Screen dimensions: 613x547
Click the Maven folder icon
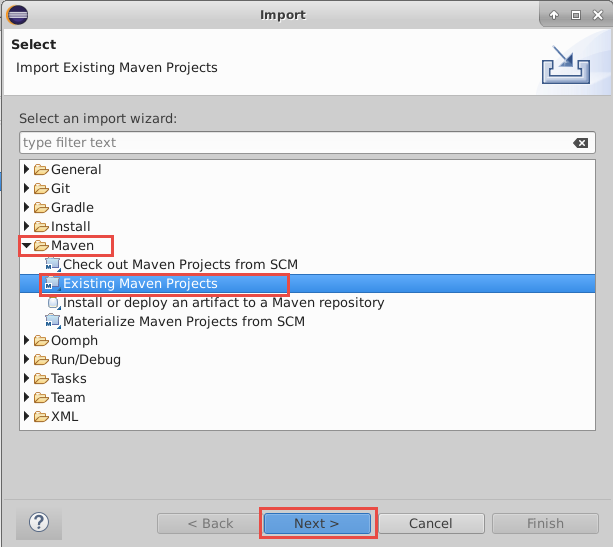coord(41,246)
